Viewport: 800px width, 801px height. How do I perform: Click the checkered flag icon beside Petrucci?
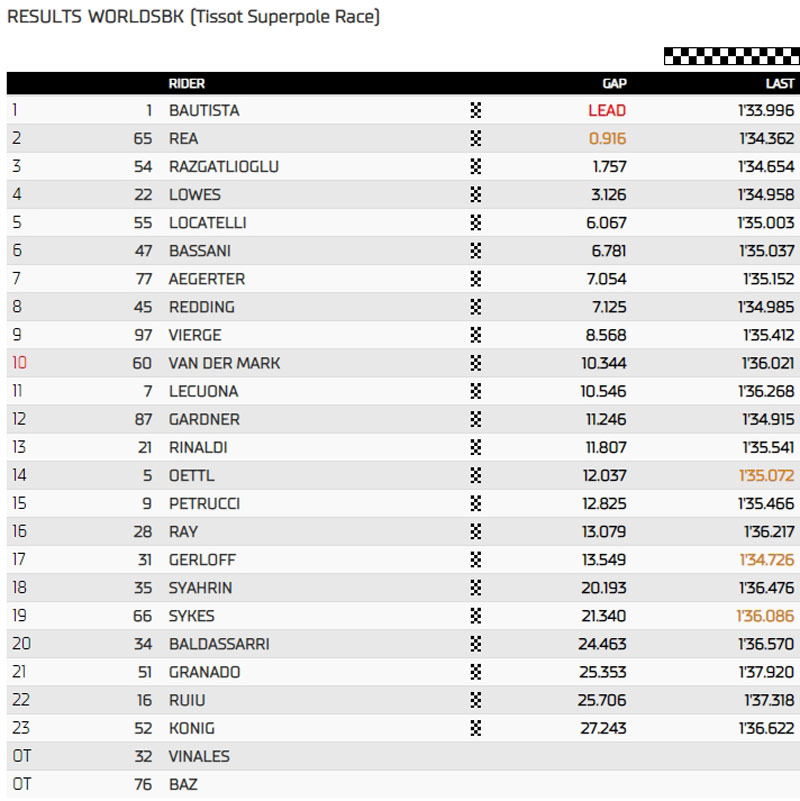[476, 503]
